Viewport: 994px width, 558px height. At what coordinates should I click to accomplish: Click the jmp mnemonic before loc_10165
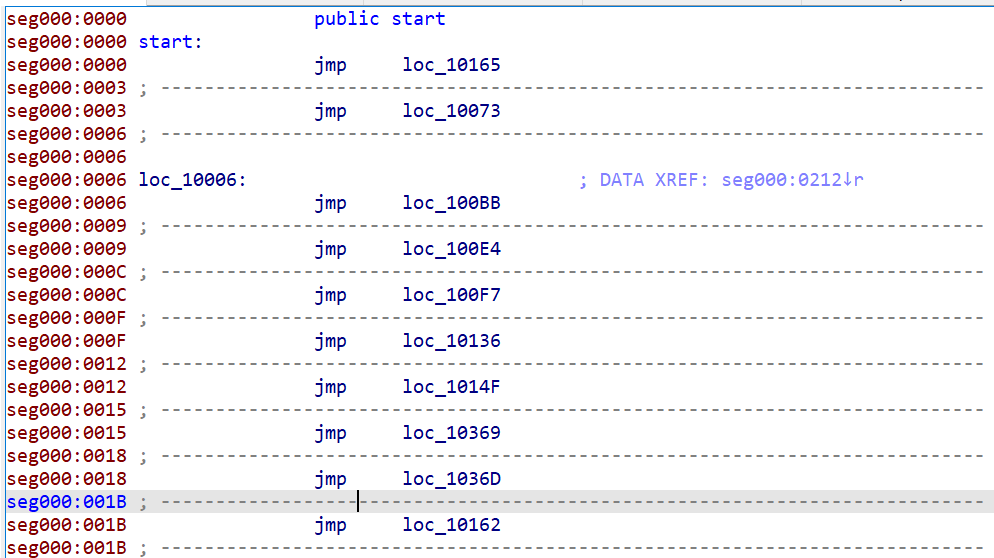pyautogui.click(x=330, y=65)
